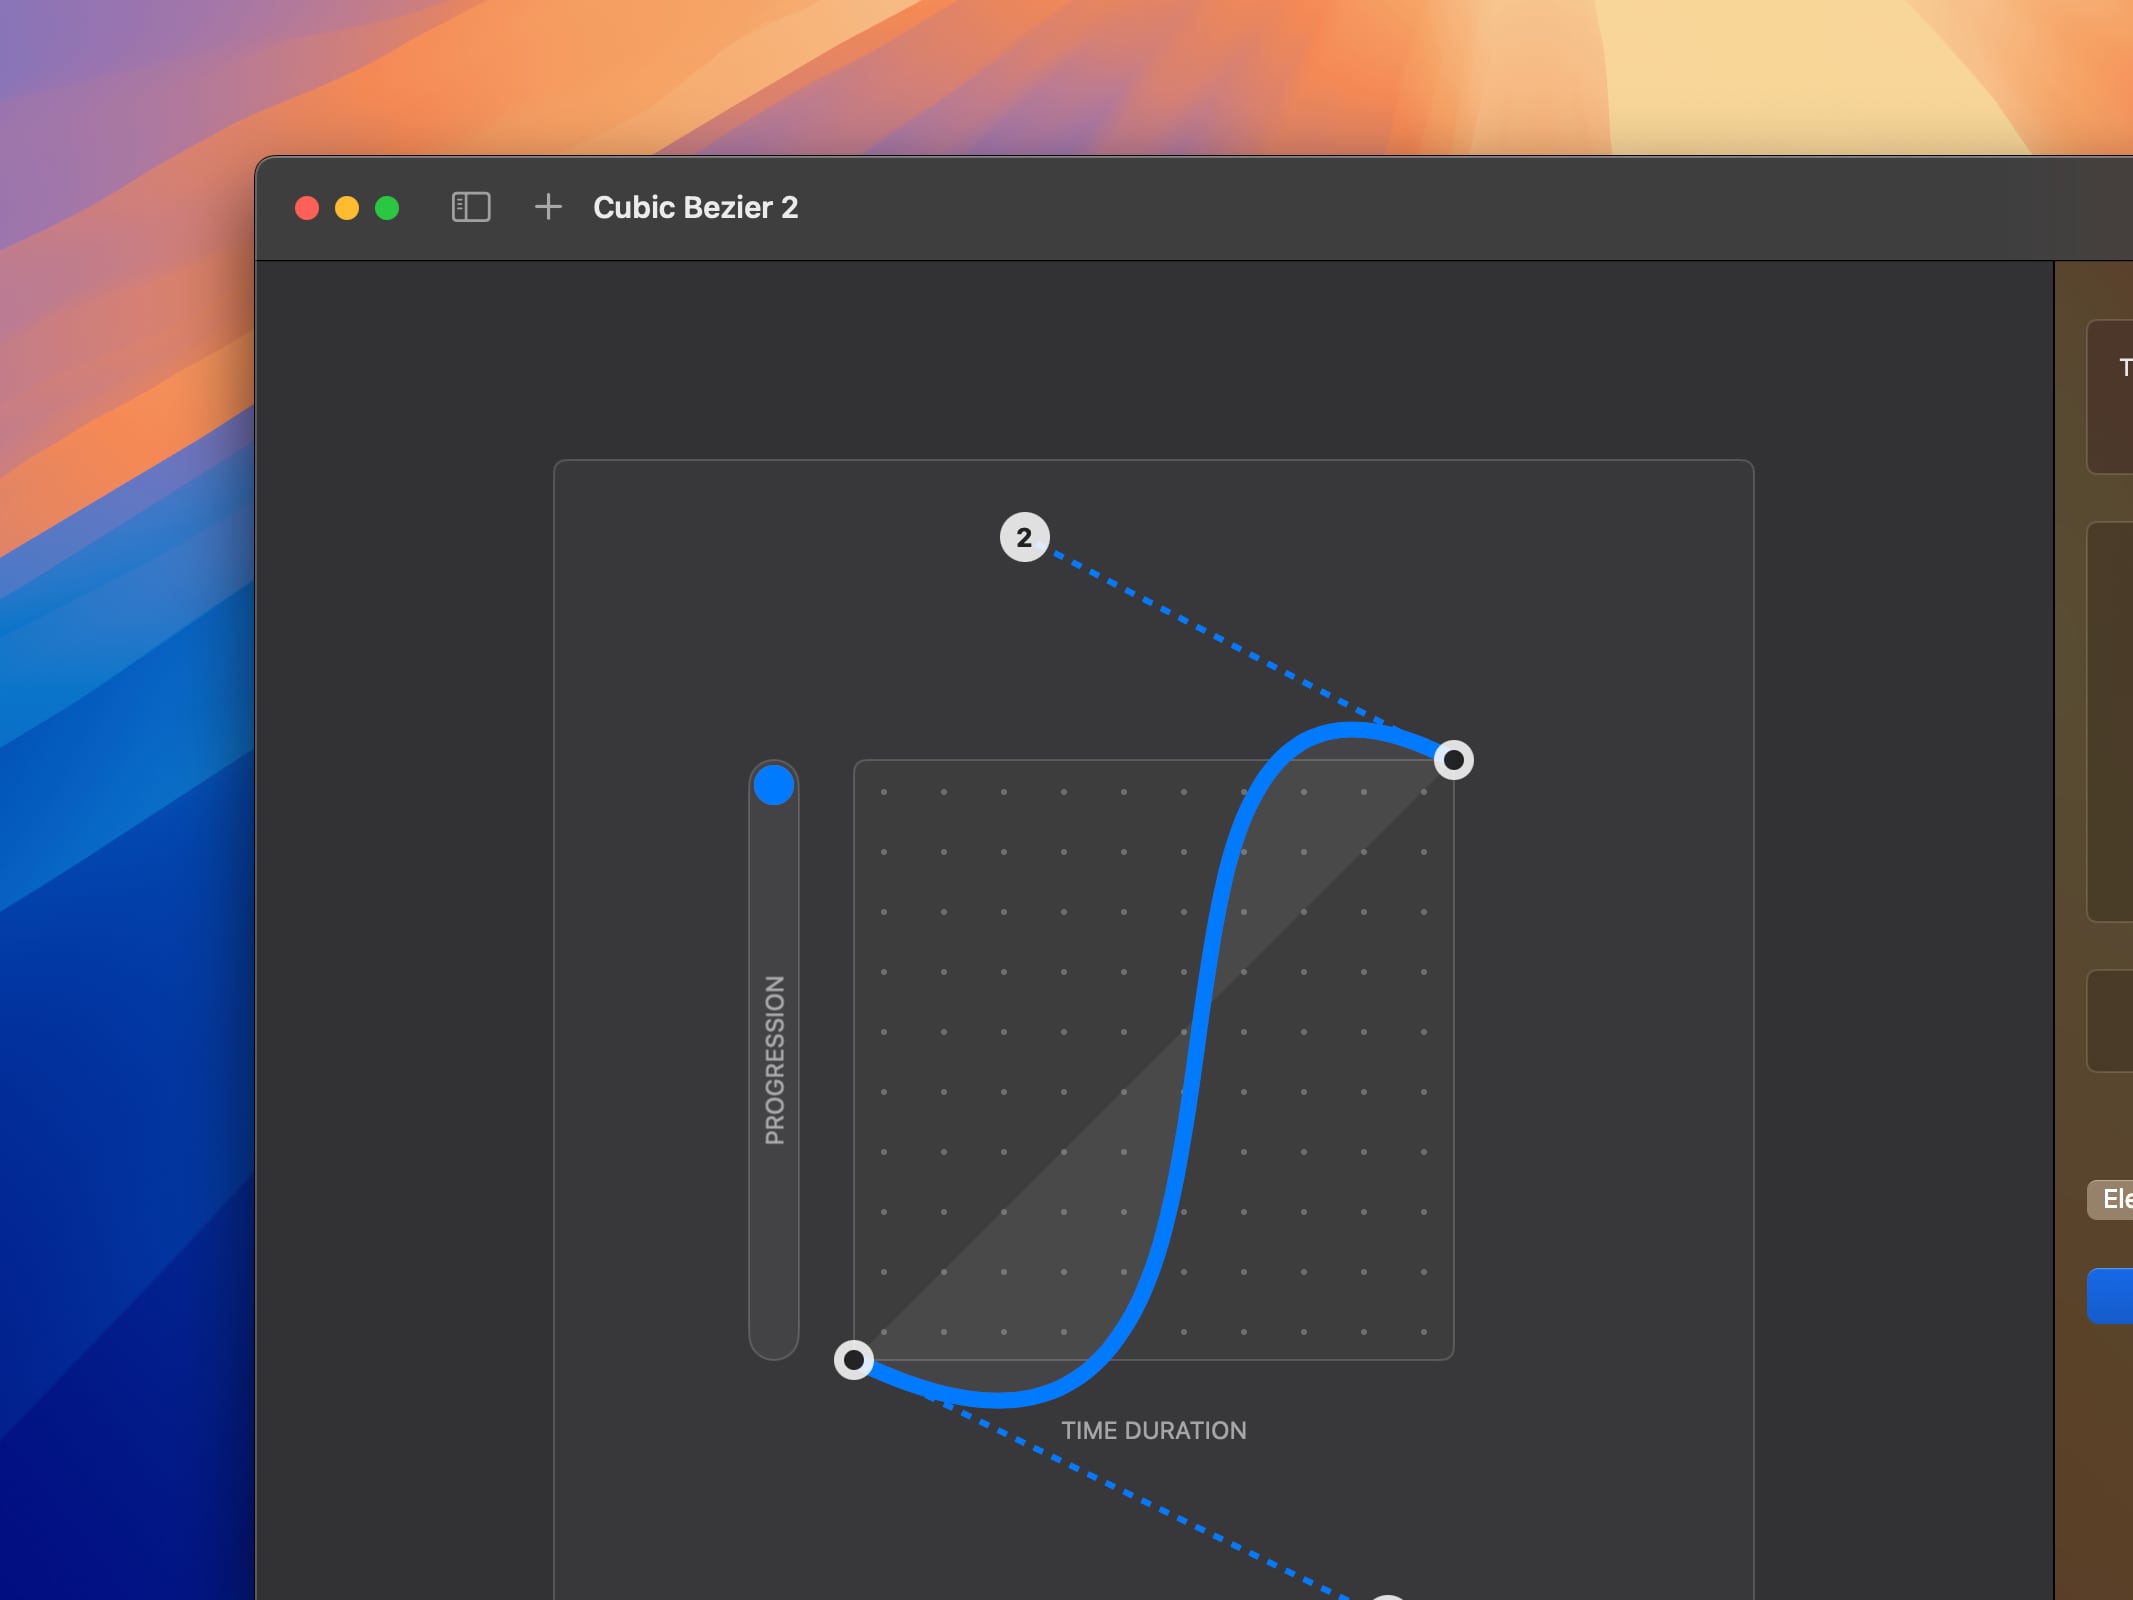
Task: Select control handle labeled 2
Action: pos(1025,537)
